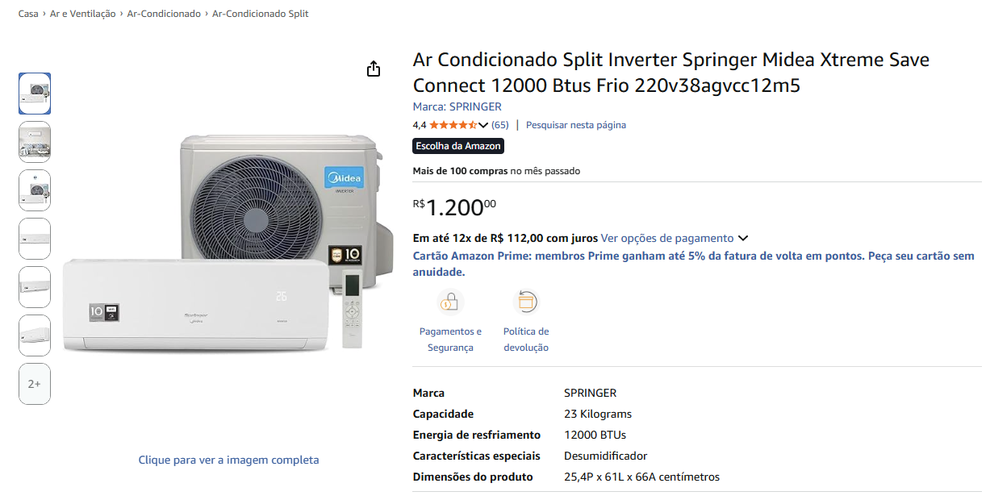Navigate to Ar-Condicionado Split breadcrumb
The height and width of the screenshot is (500, 990).
click(x=260, y=13)
